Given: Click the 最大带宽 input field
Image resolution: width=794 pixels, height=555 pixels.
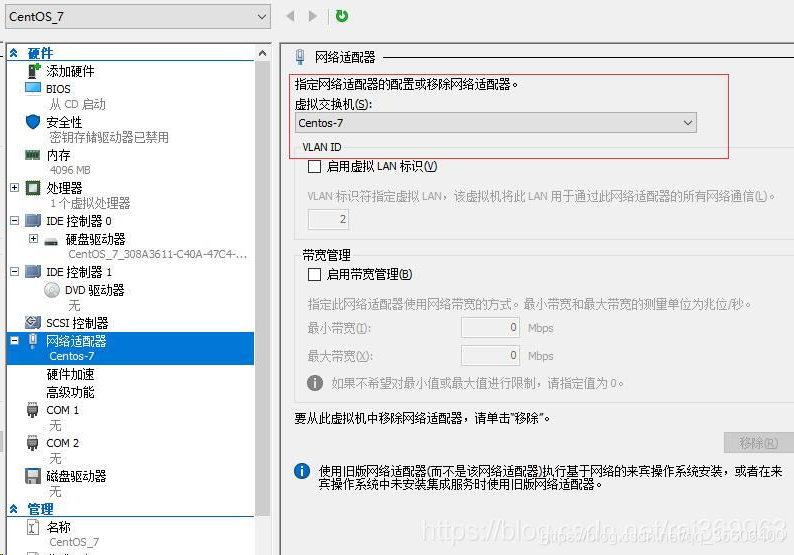Looking at the screenshot, I should tap(491, 355).
